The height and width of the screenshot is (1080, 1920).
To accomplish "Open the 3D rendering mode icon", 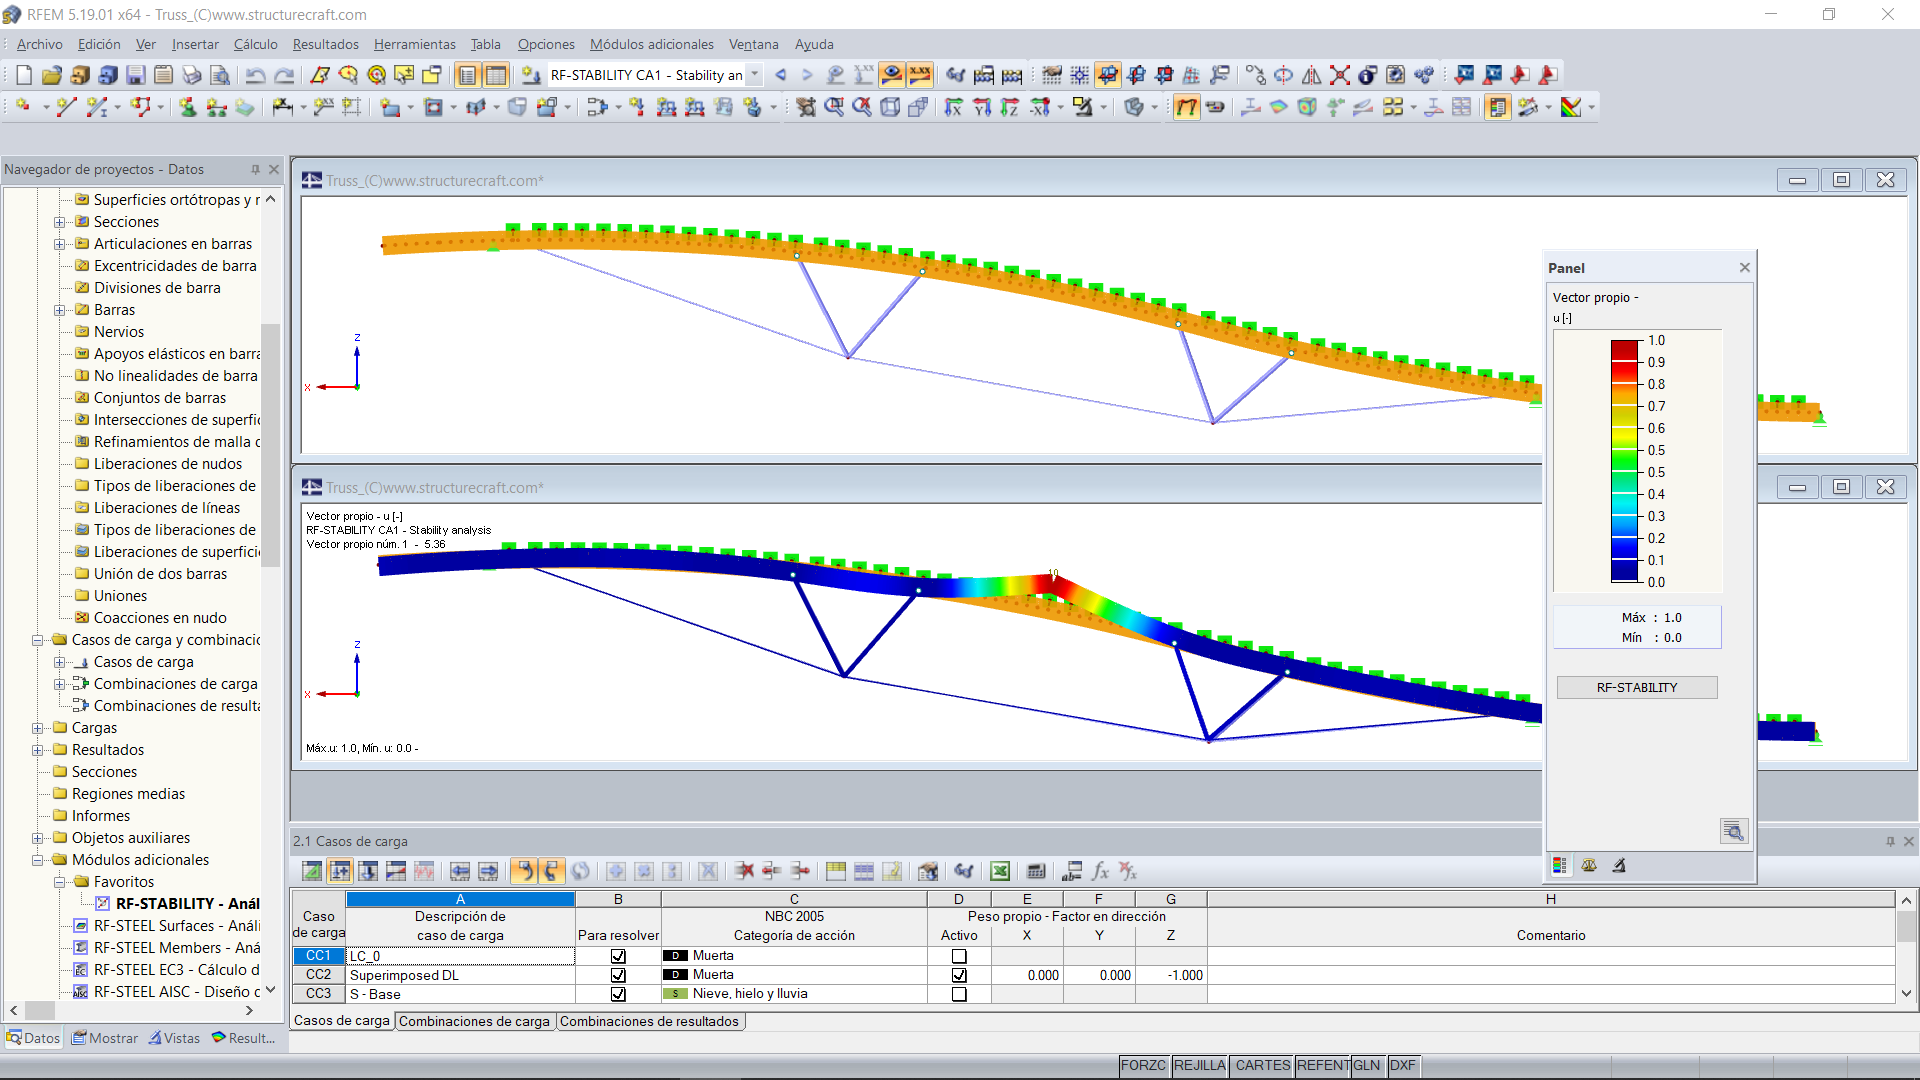I will pyautogui.click(x=1132, y=107).
